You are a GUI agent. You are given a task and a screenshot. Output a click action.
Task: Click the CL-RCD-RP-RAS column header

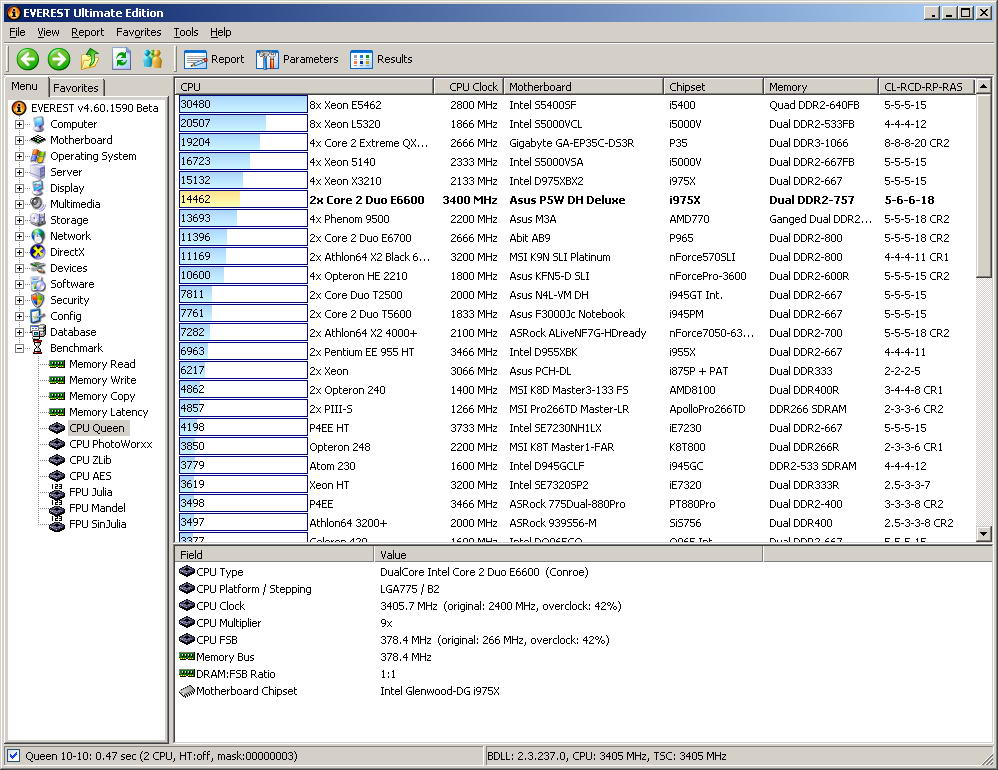(926, 87)
